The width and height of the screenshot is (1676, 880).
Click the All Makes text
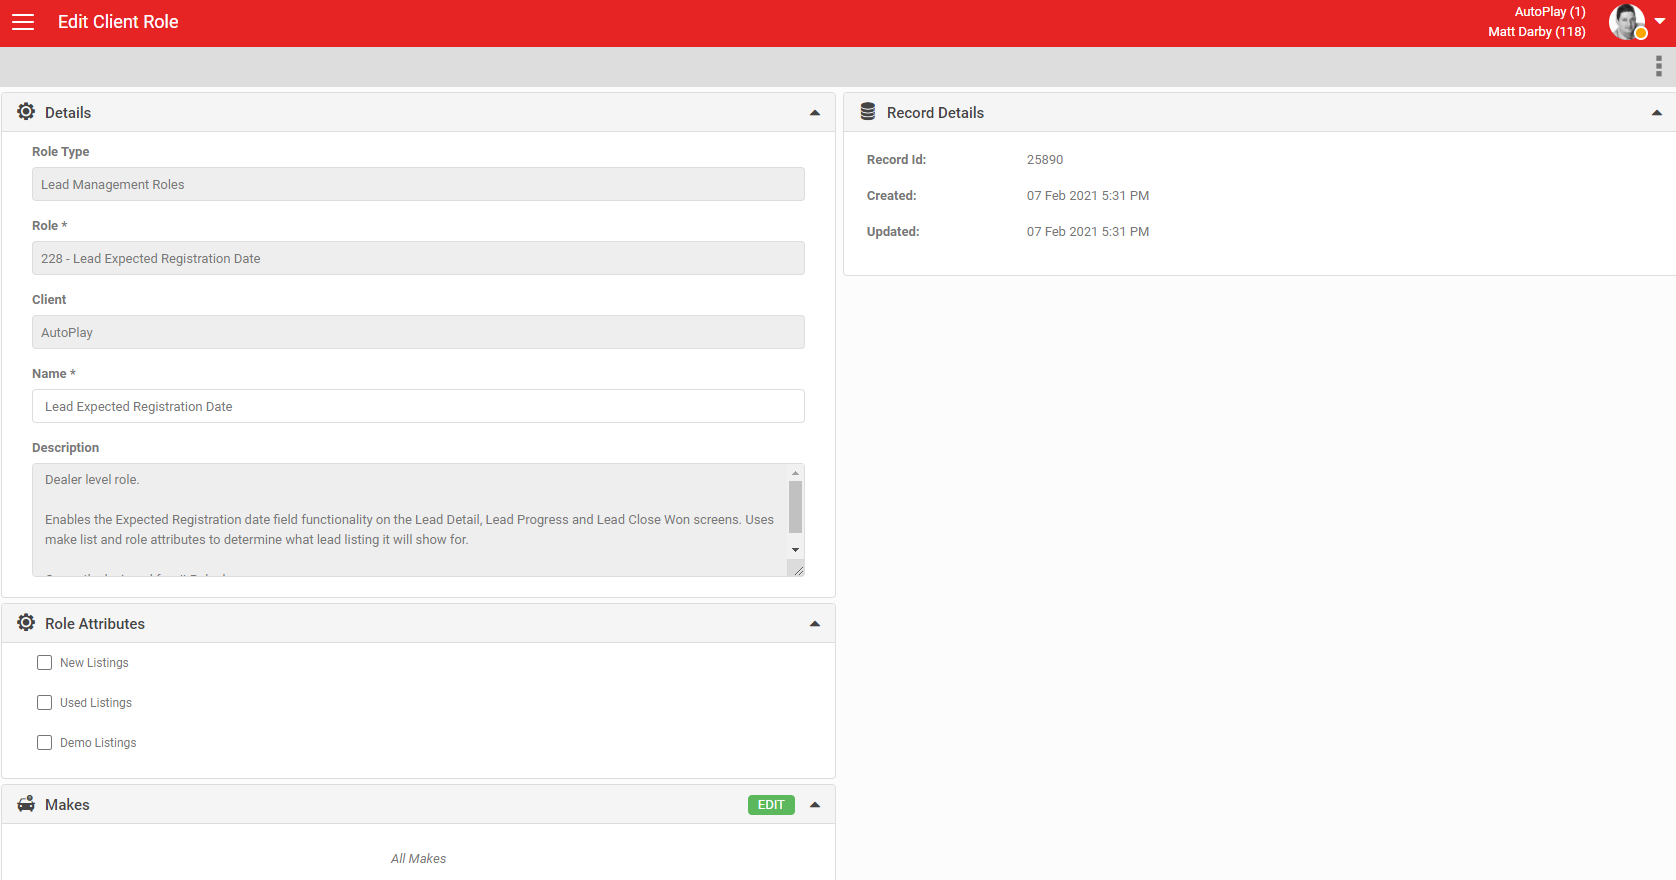418,859
